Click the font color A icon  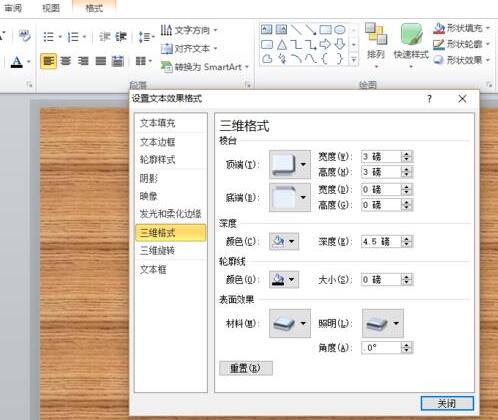click(16, 62)
